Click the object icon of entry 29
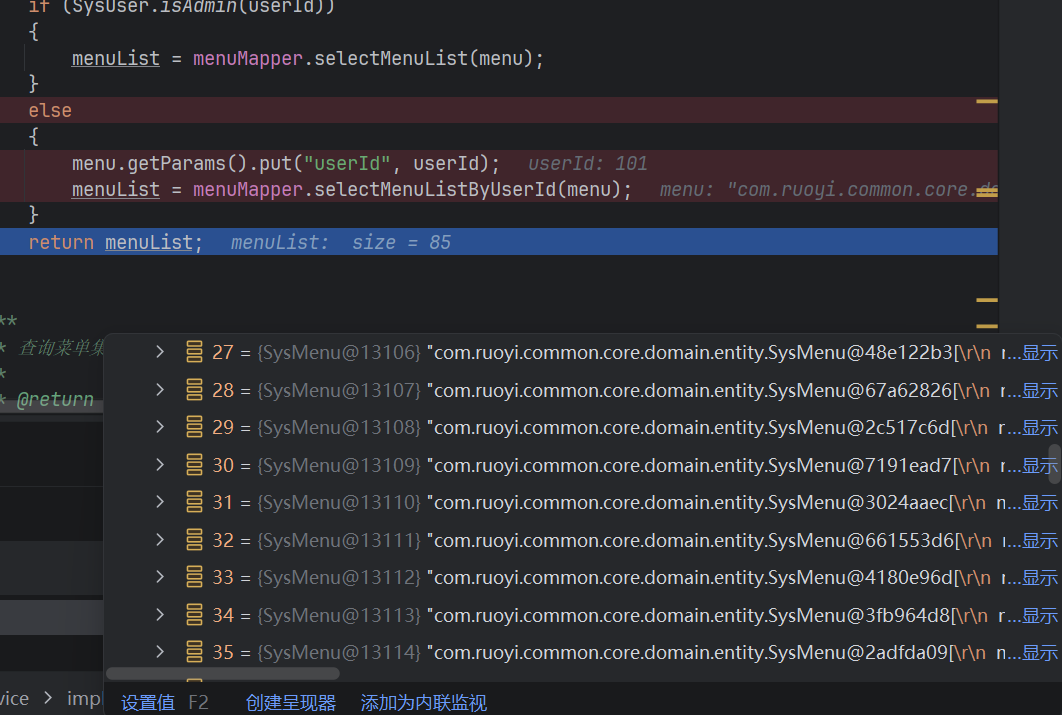This screenshot has height=715, width=1062. click(x=194, y=427)
